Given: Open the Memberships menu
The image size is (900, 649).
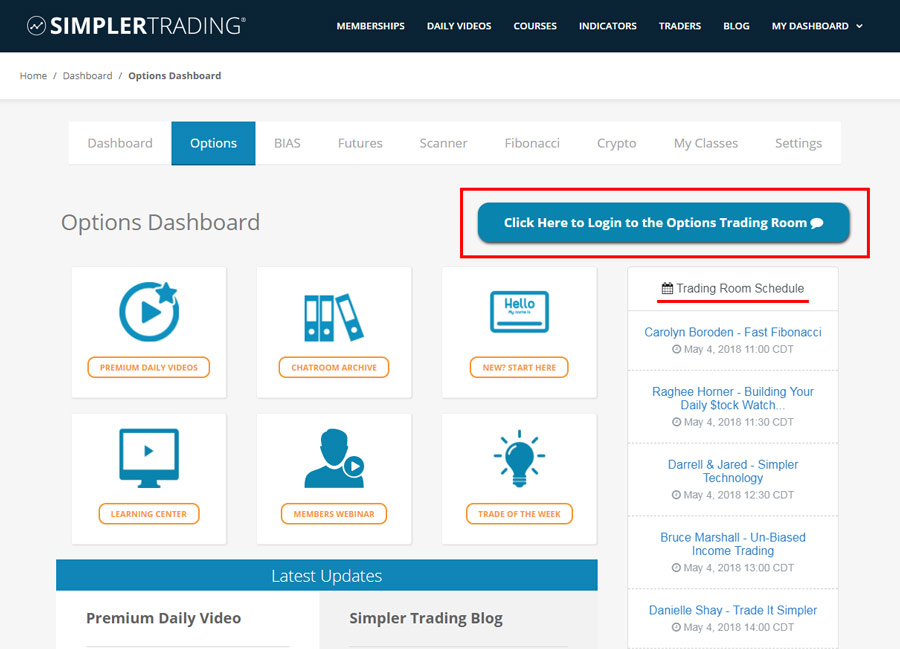Looking at the screenshot, I should (x=370, y=26).
